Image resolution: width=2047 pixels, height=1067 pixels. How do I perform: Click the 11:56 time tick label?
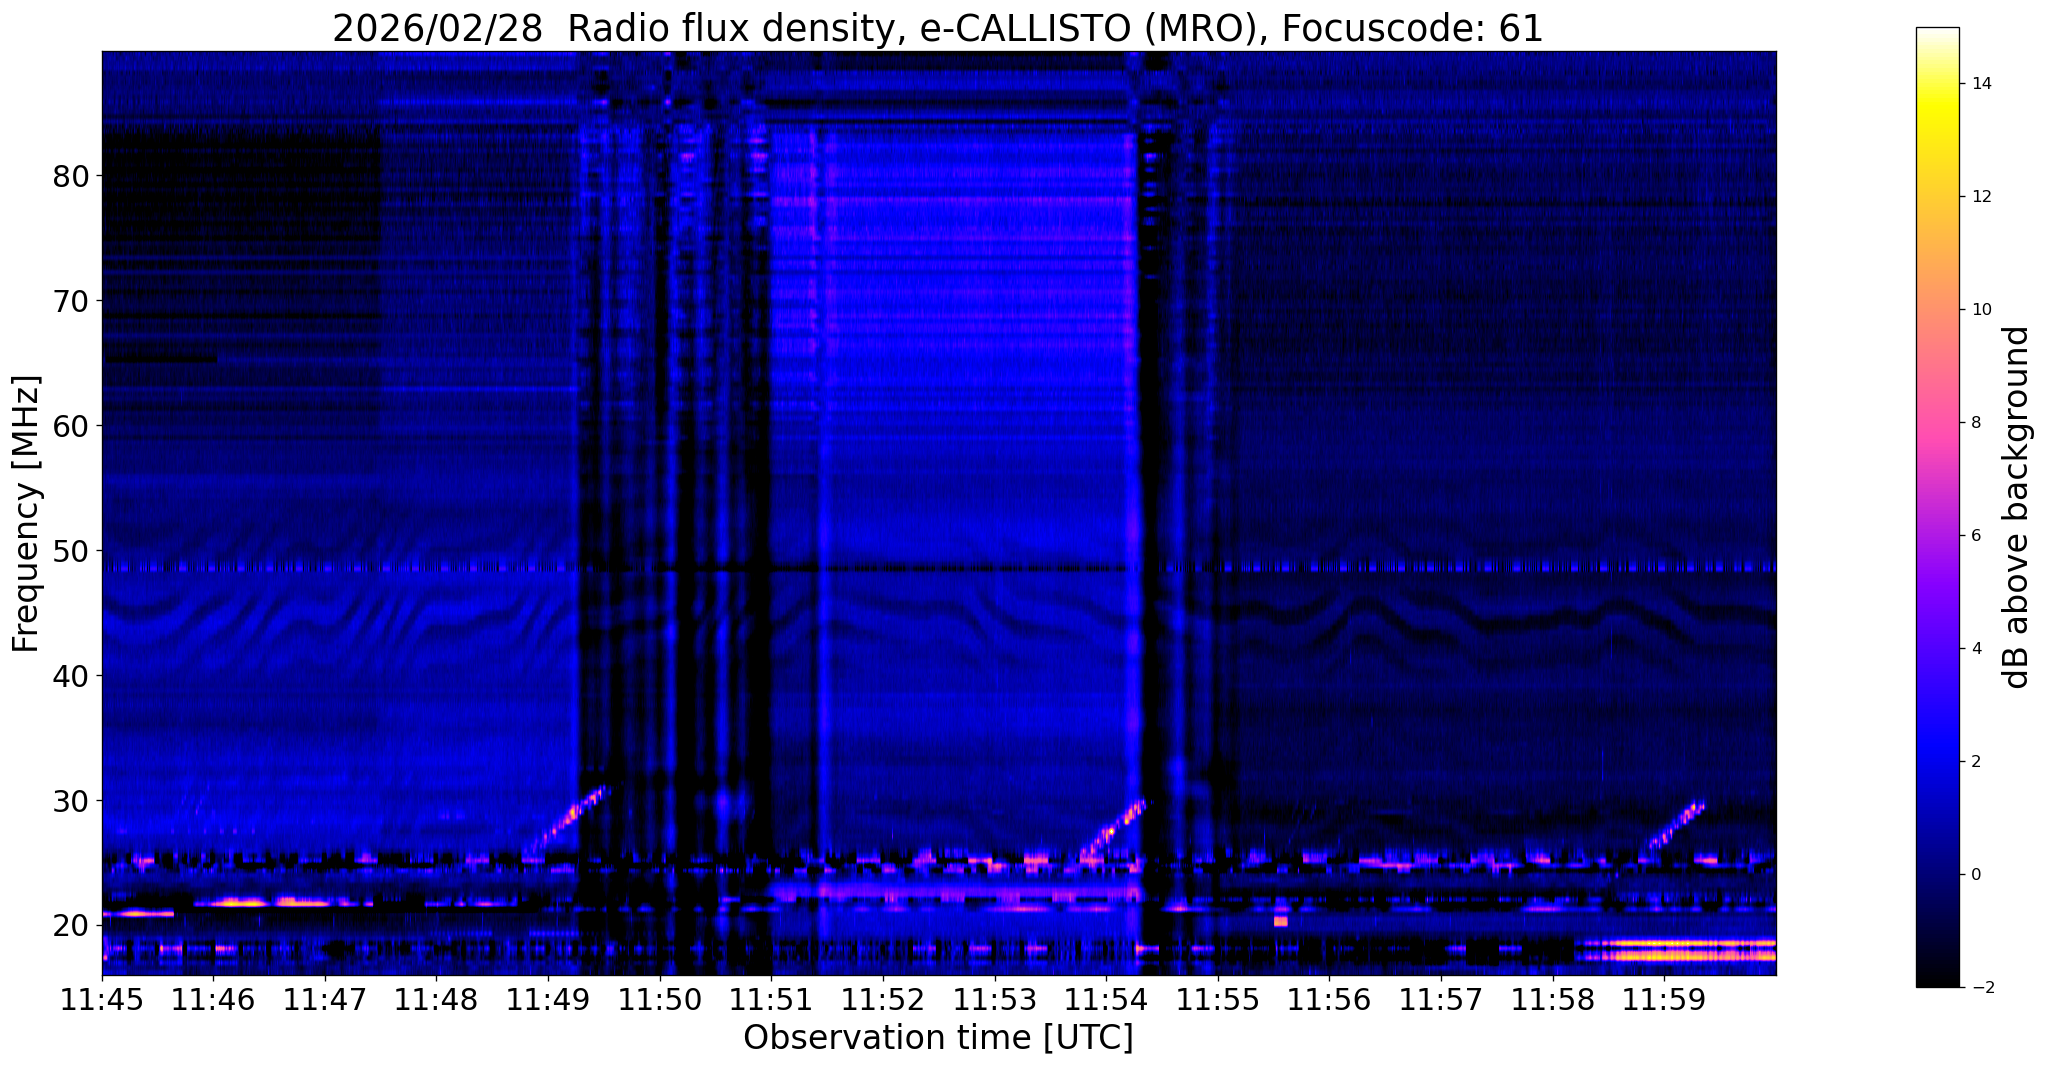1328,998
